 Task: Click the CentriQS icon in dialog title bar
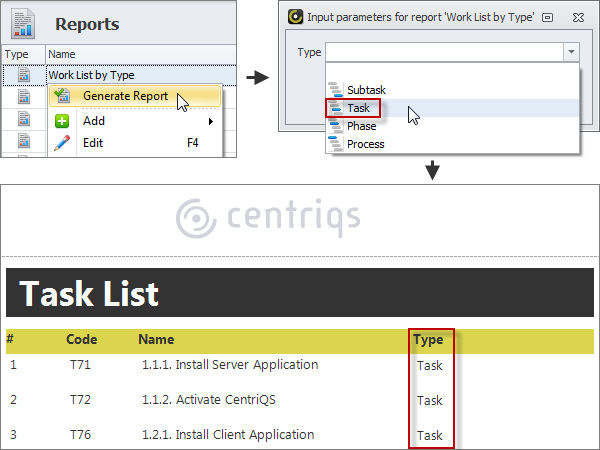point(295,17)
